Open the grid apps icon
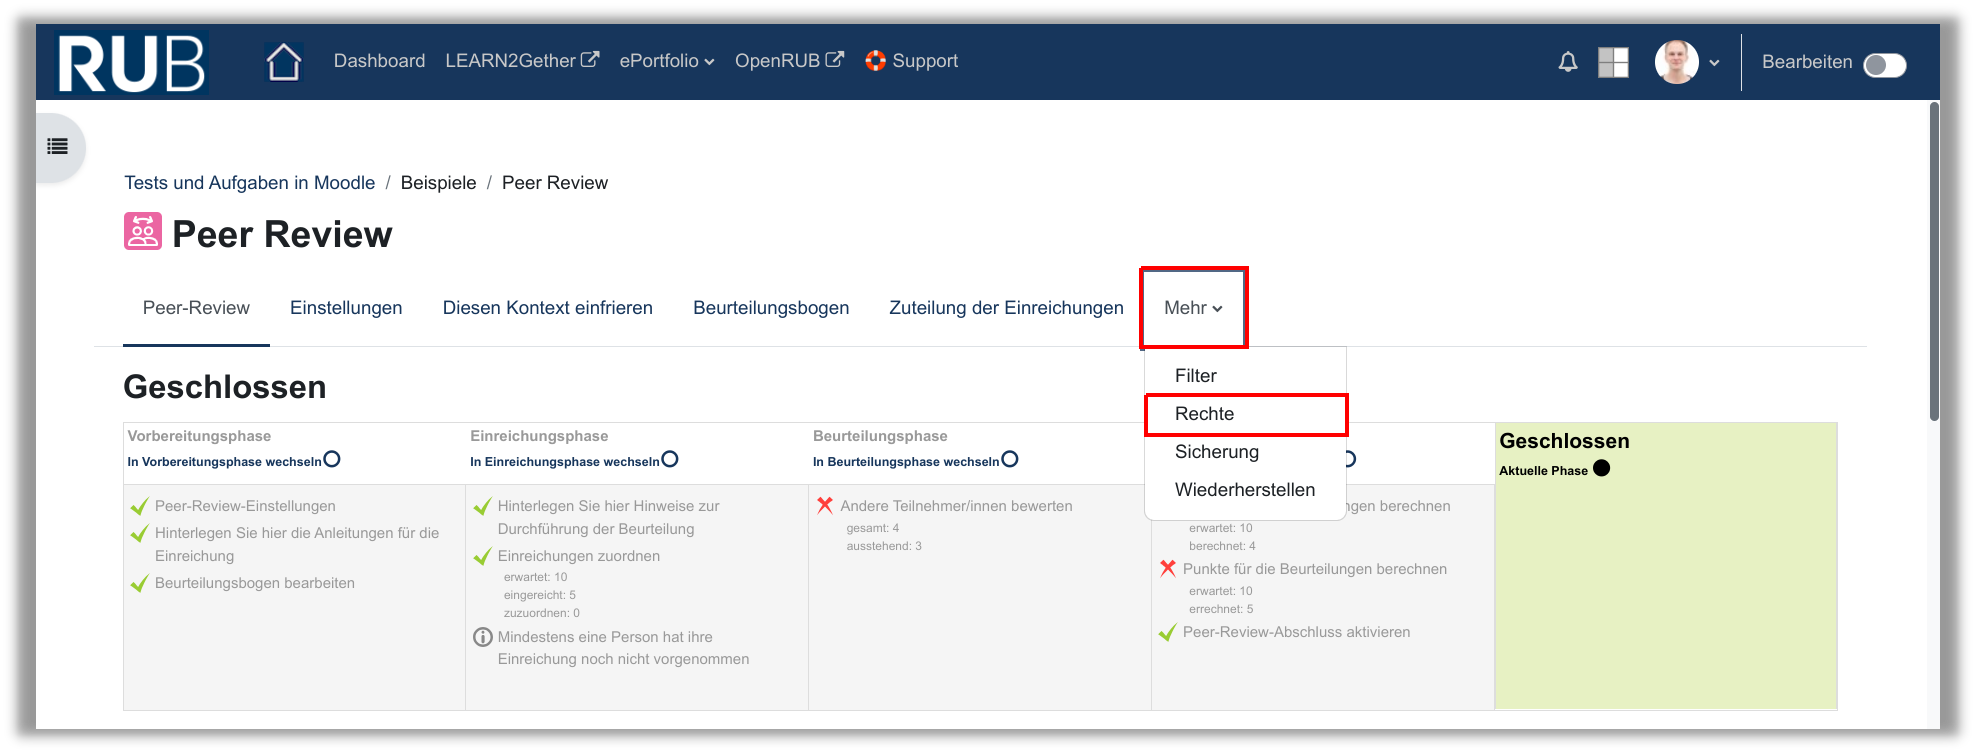 tap(1613, 63)
